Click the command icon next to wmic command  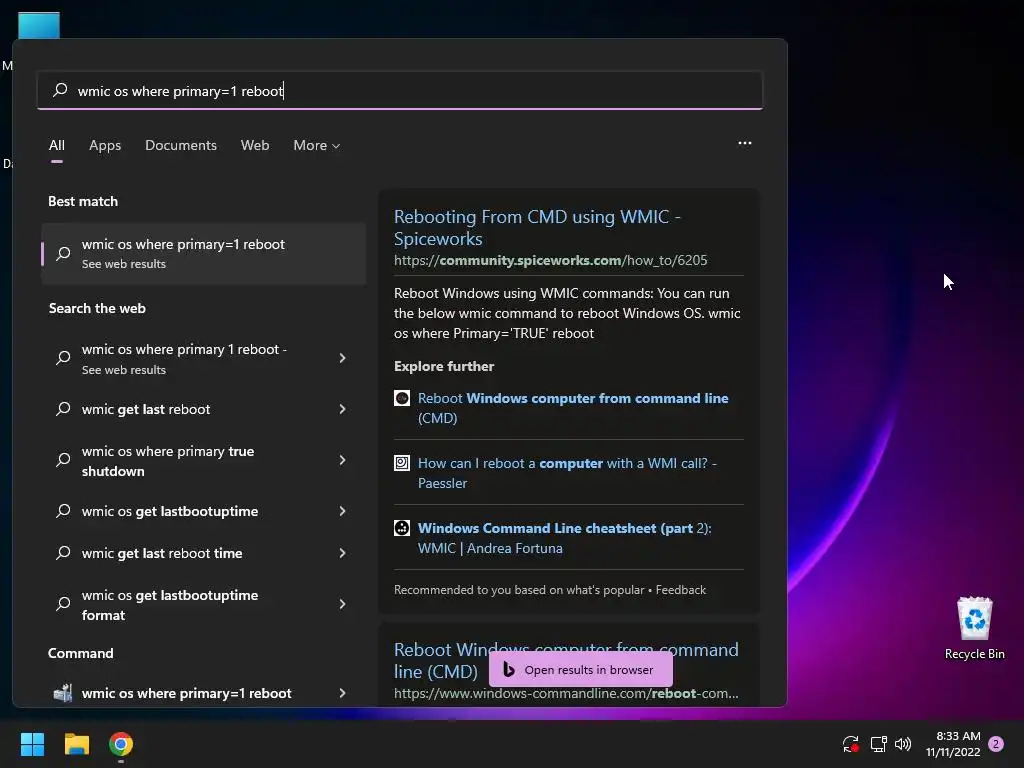[x=63, y=693]
